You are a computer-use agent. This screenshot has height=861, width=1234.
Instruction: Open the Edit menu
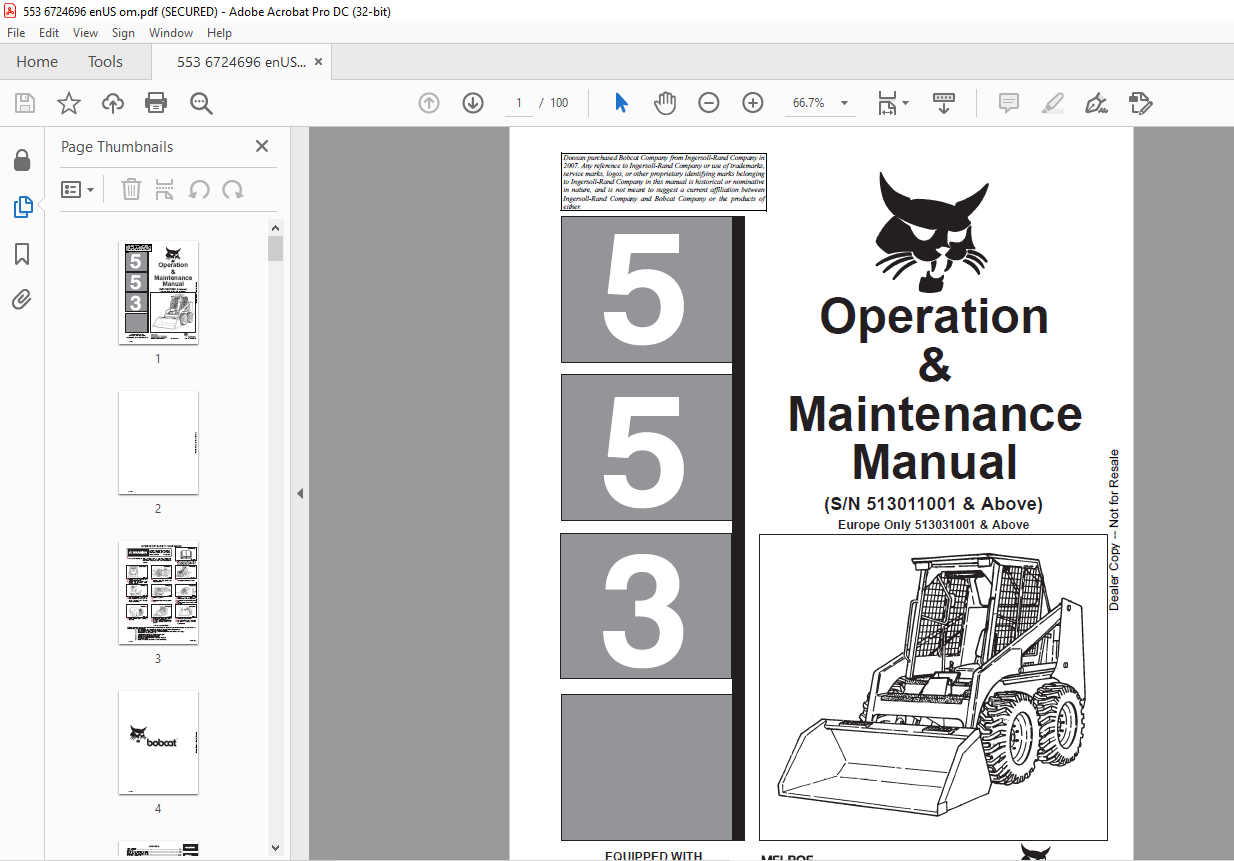[x=49, y=33]
